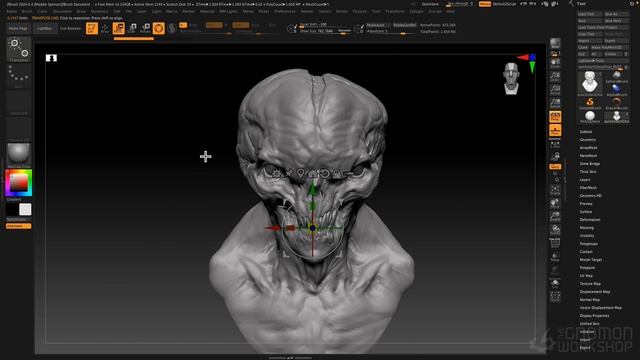Toggle Move mode button

119,28
